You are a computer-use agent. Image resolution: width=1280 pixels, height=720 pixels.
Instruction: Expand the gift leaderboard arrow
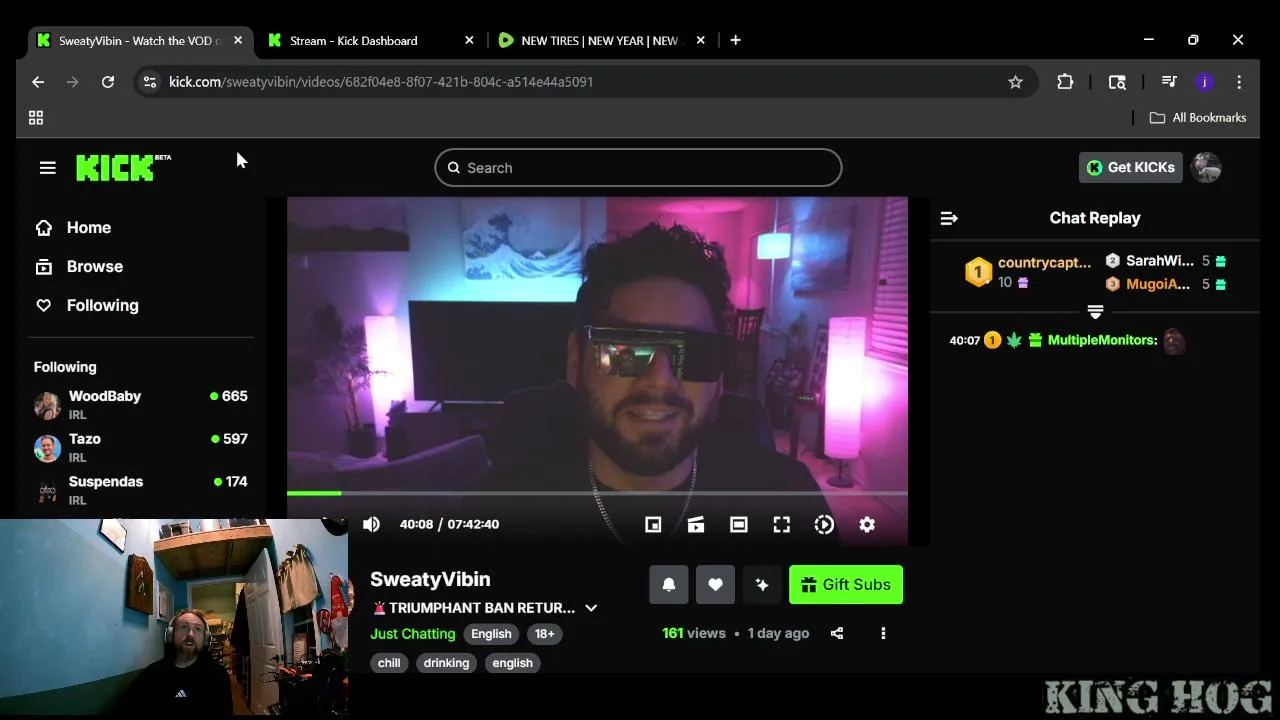(x=1095, y=312)
